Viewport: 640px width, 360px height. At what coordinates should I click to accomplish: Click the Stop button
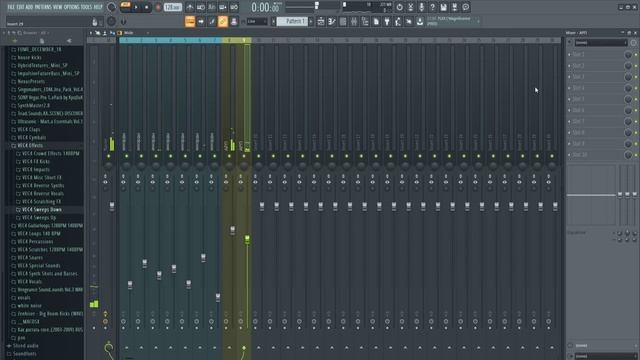(x=147, y=7)
